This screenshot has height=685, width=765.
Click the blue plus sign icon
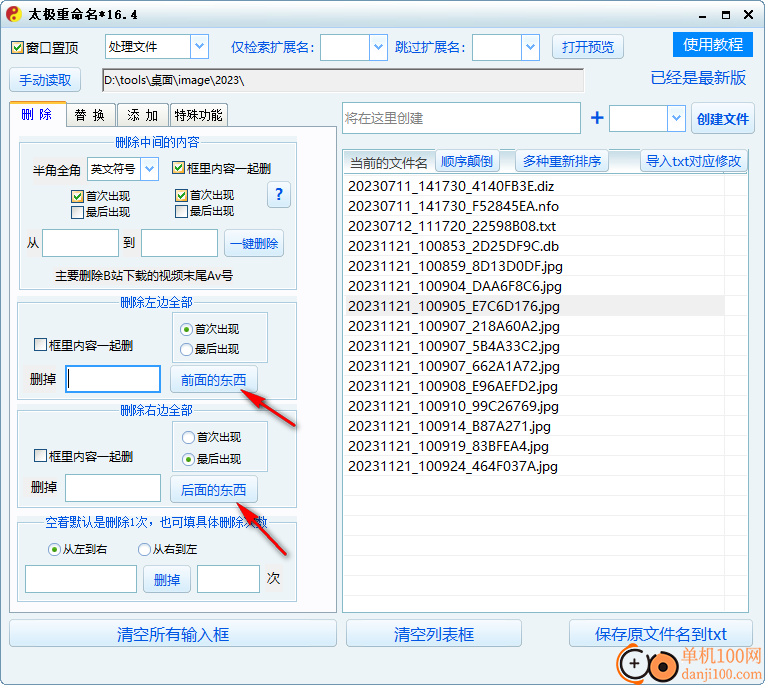[597, 118]
